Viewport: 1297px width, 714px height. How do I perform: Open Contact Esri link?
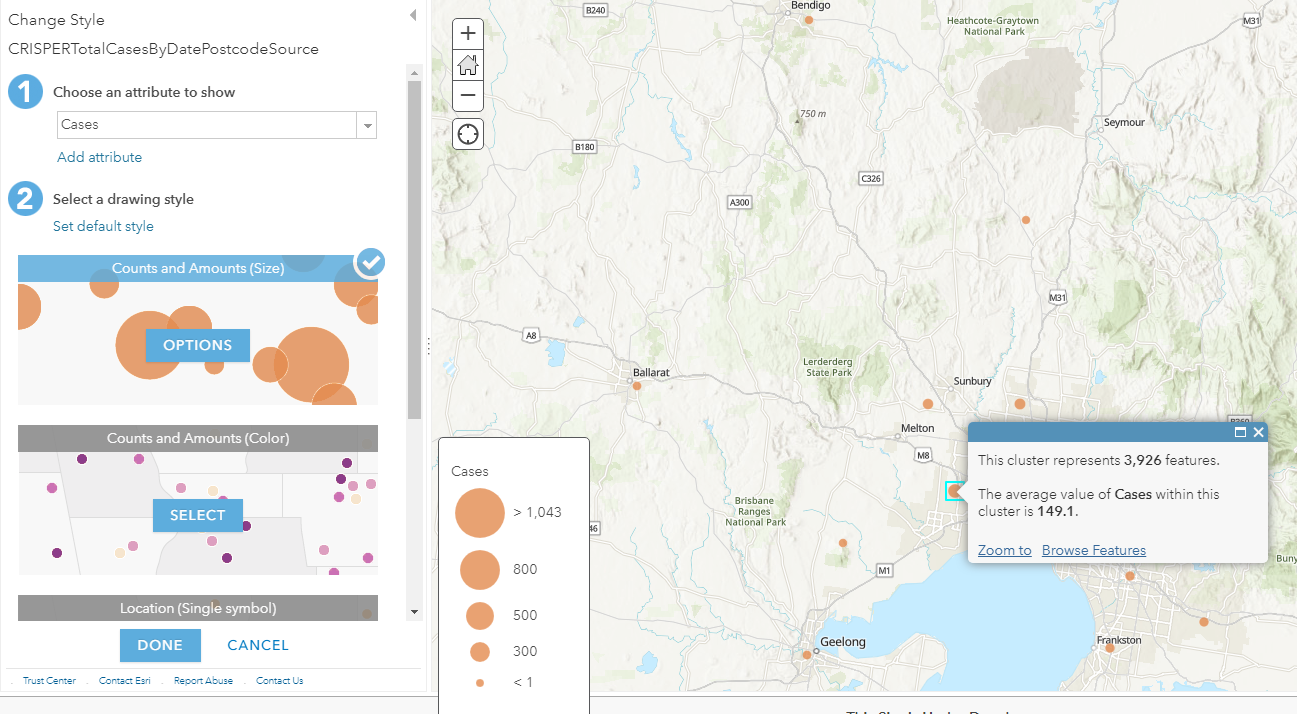[x=125, y=681]
